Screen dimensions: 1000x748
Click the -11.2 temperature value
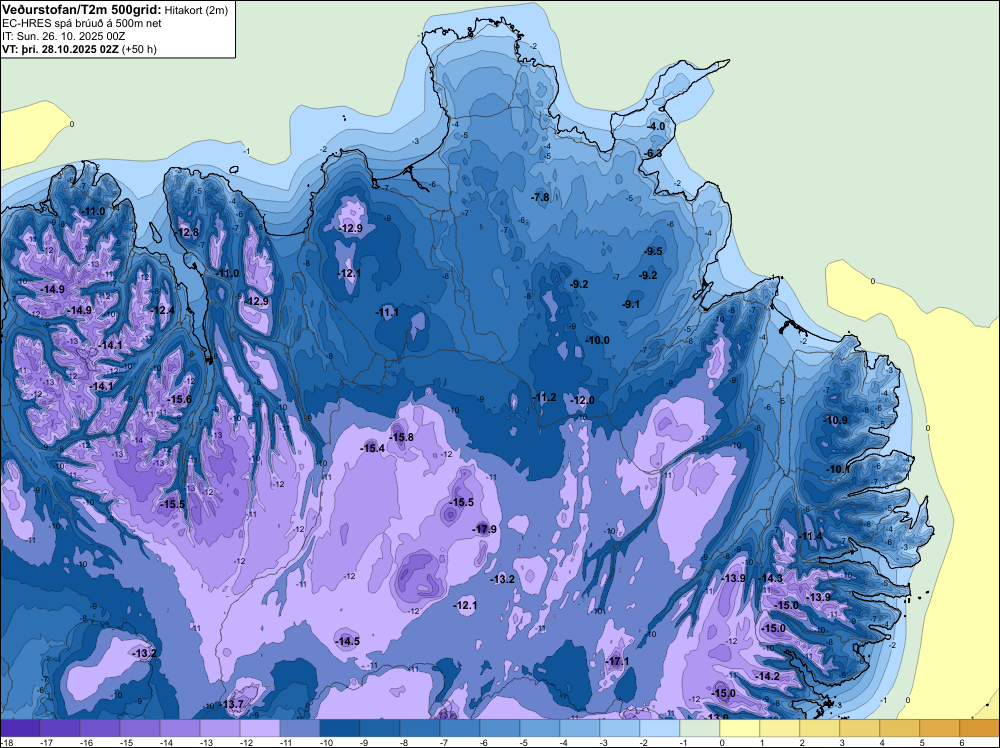(545, 397)
